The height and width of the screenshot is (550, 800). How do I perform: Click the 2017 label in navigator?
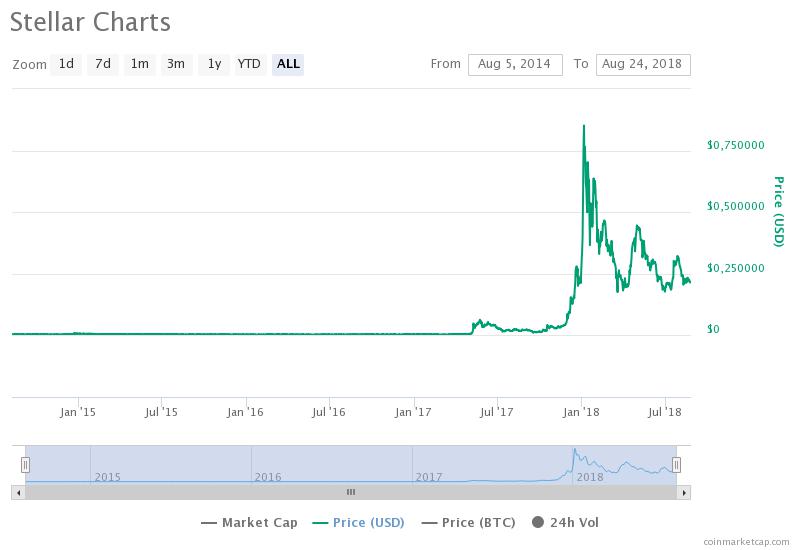[x=429, y=477]
